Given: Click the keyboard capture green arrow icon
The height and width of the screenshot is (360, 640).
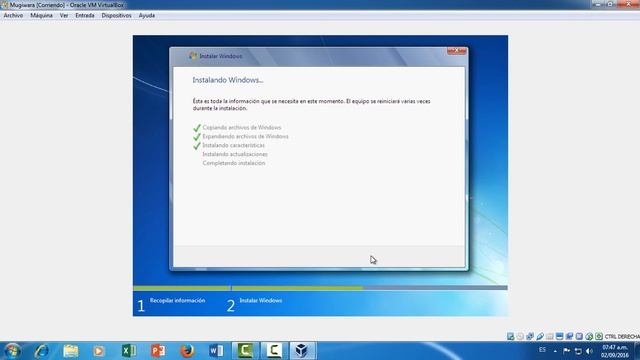Looking at the screenshot, I should click(x=598, y=336).
